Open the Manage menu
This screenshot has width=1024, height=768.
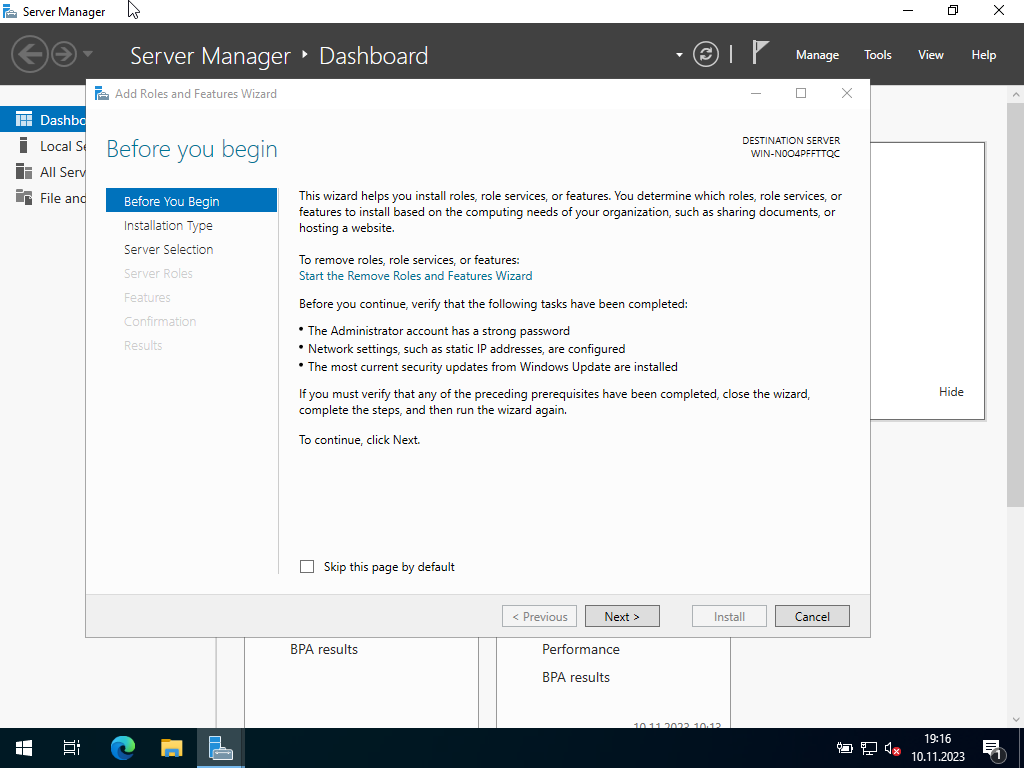point(817,55)
